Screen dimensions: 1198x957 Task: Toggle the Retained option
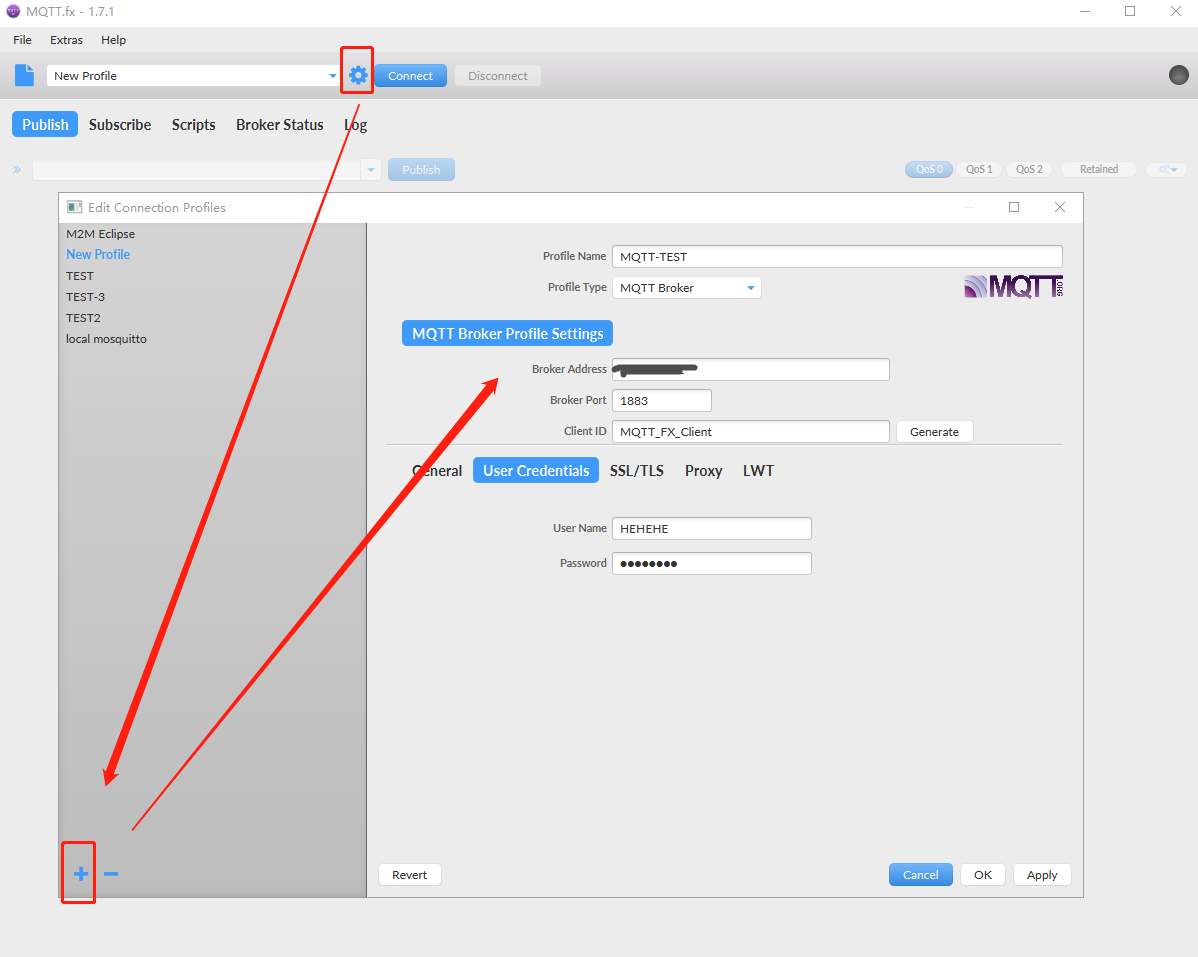pos(1099,170)
